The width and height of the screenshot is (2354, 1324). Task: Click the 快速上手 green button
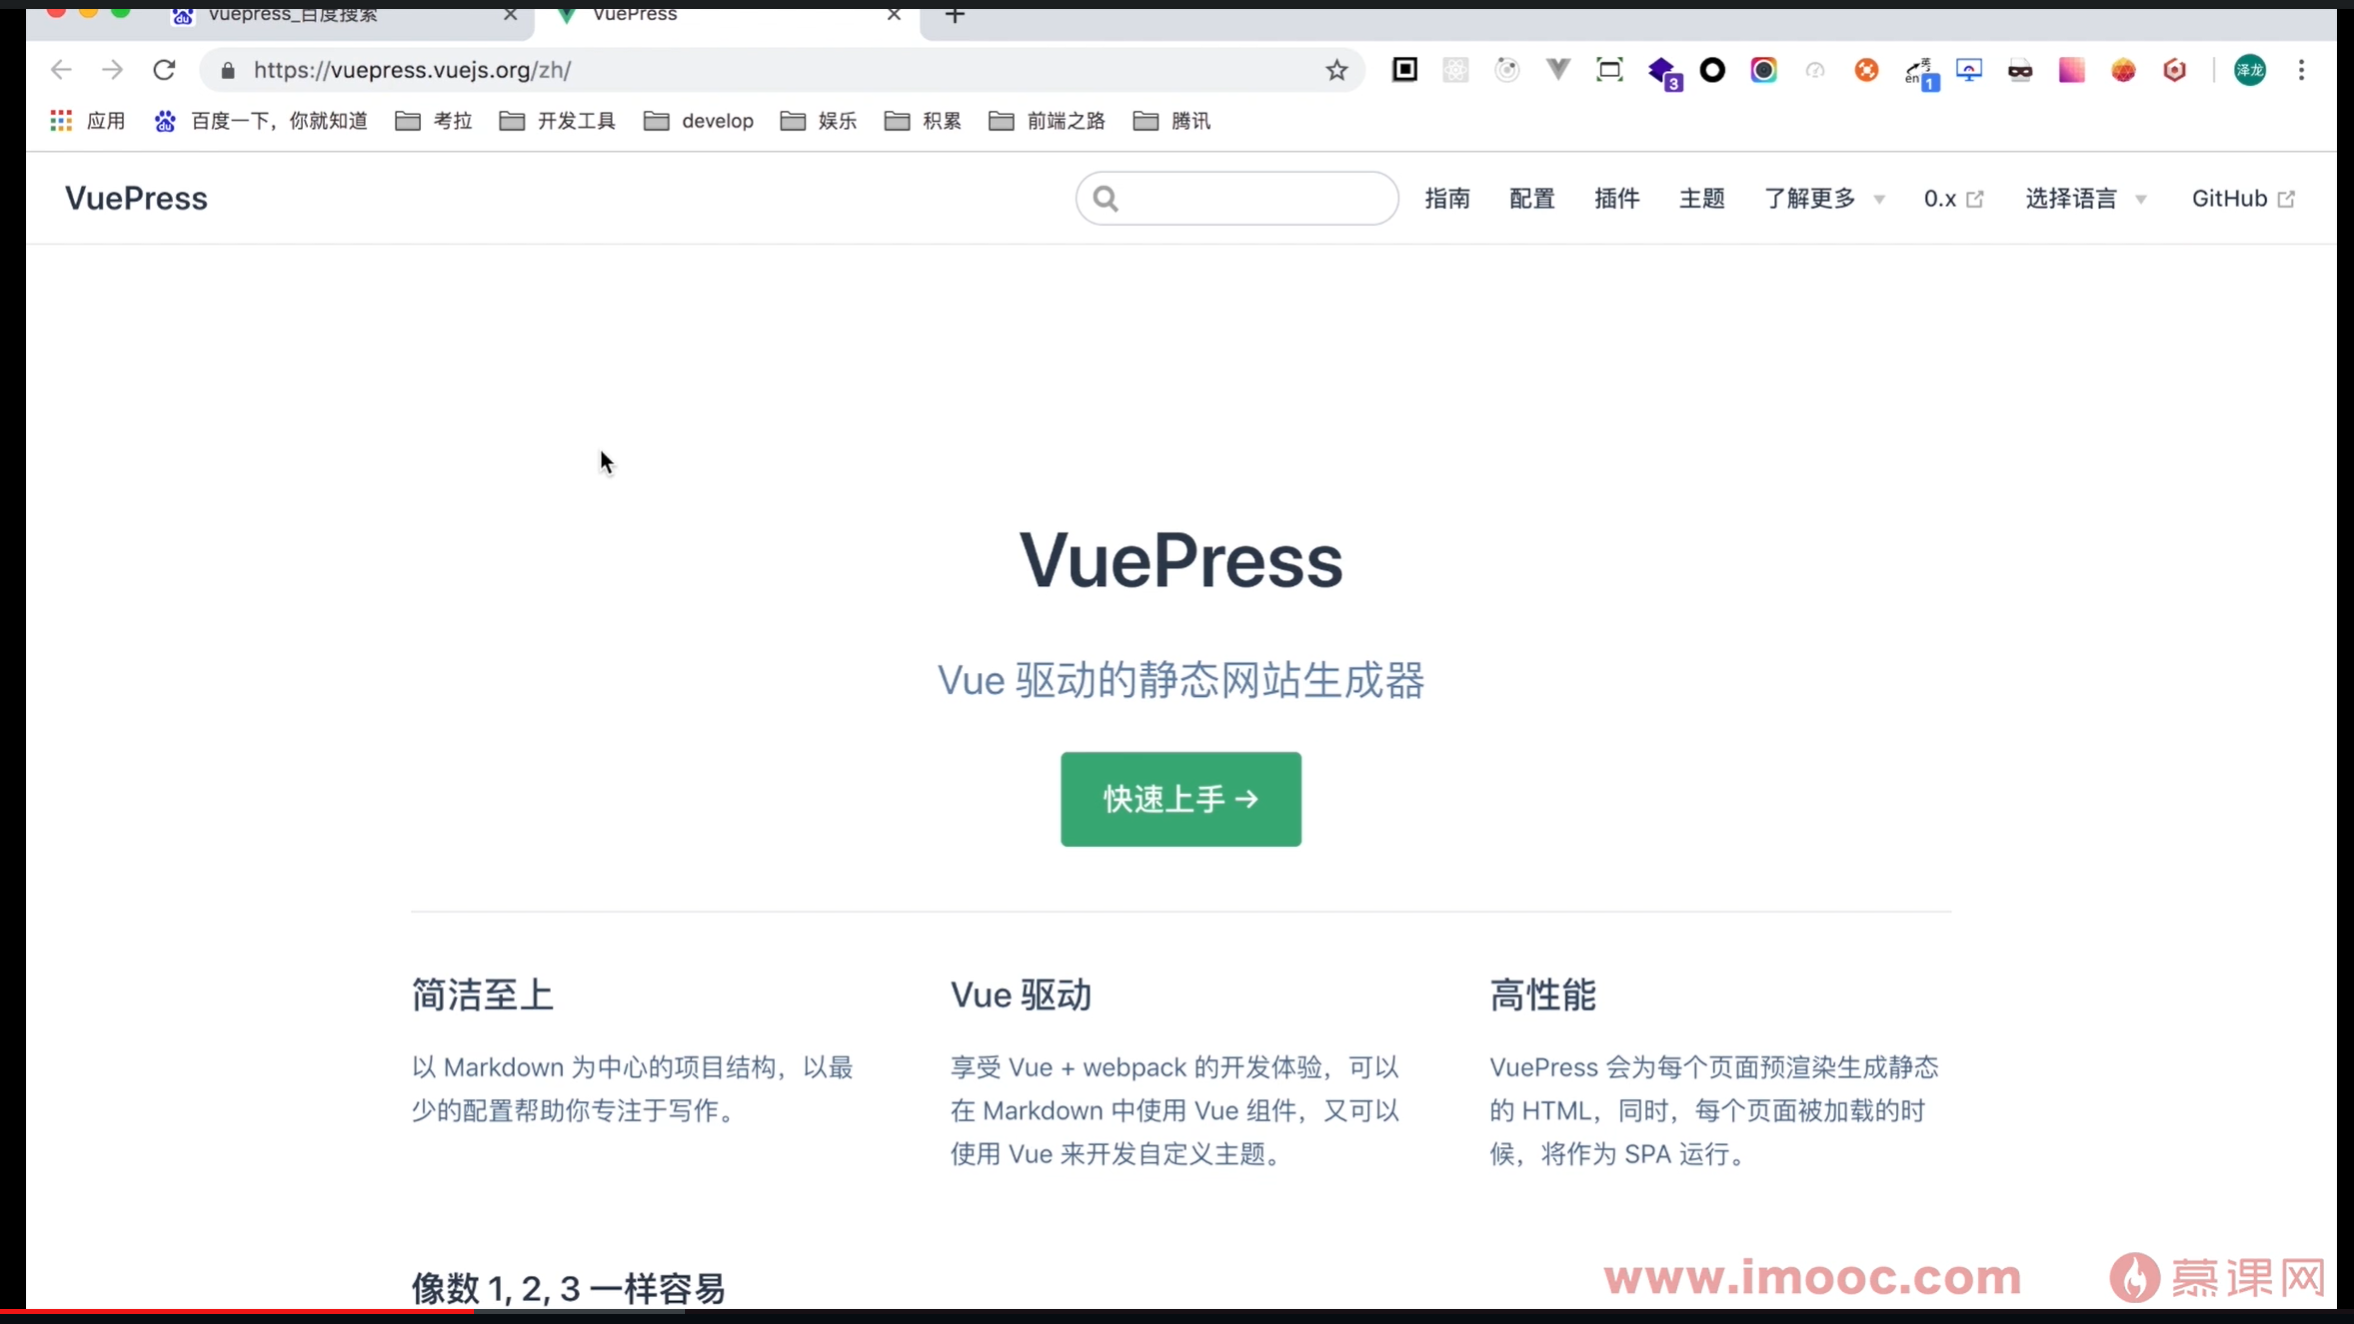[1180, 798]
